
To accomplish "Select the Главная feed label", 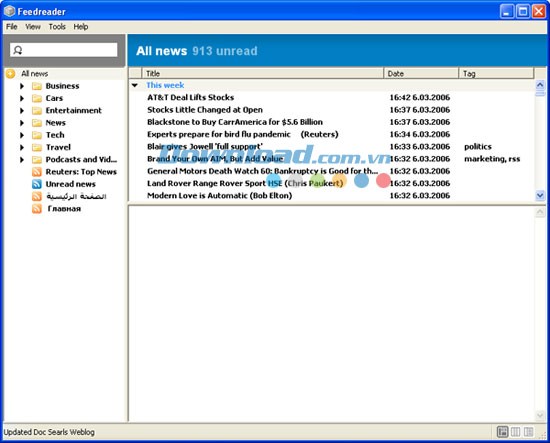I will (x=64, y=209).
